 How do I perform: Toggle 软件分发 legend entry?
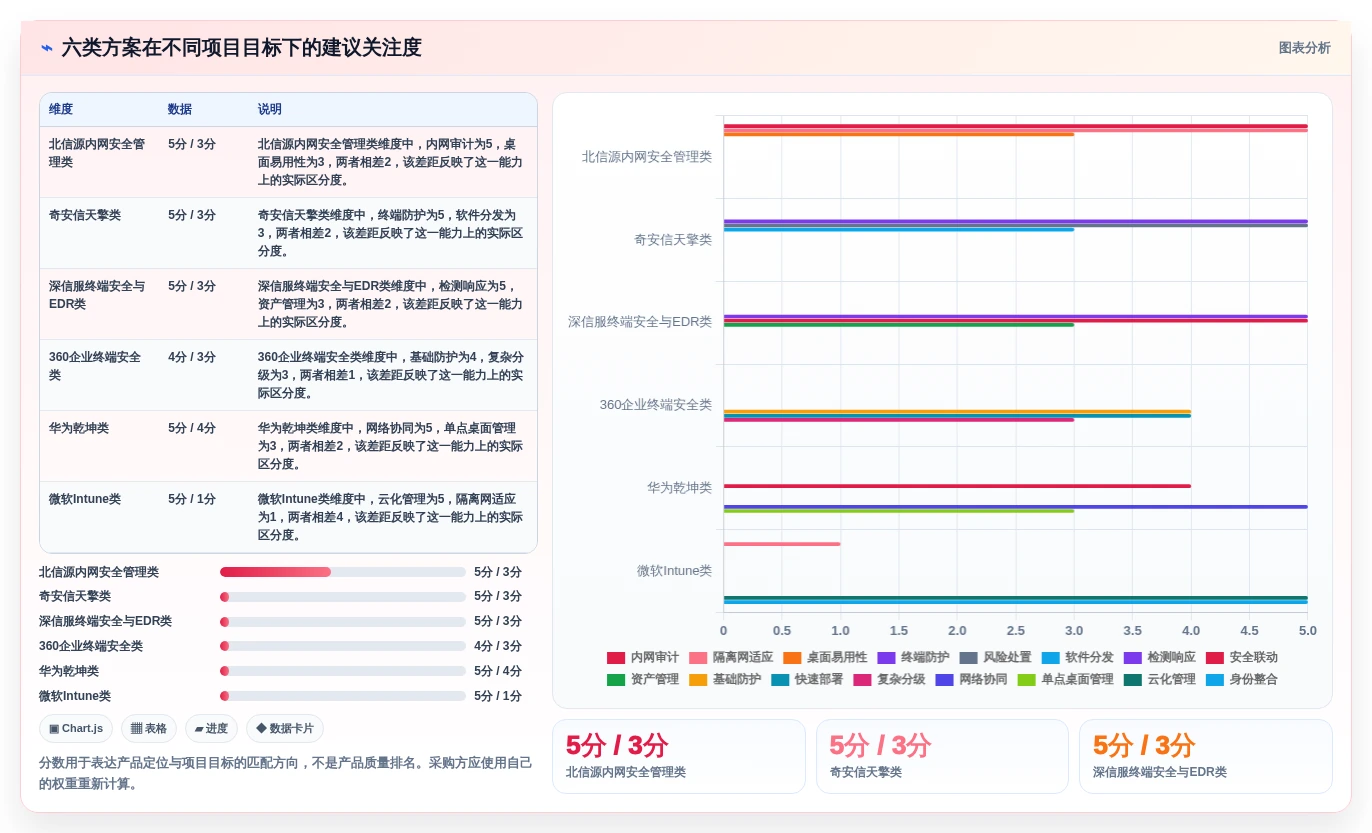pyautogui.click(x=1077, y=657)
